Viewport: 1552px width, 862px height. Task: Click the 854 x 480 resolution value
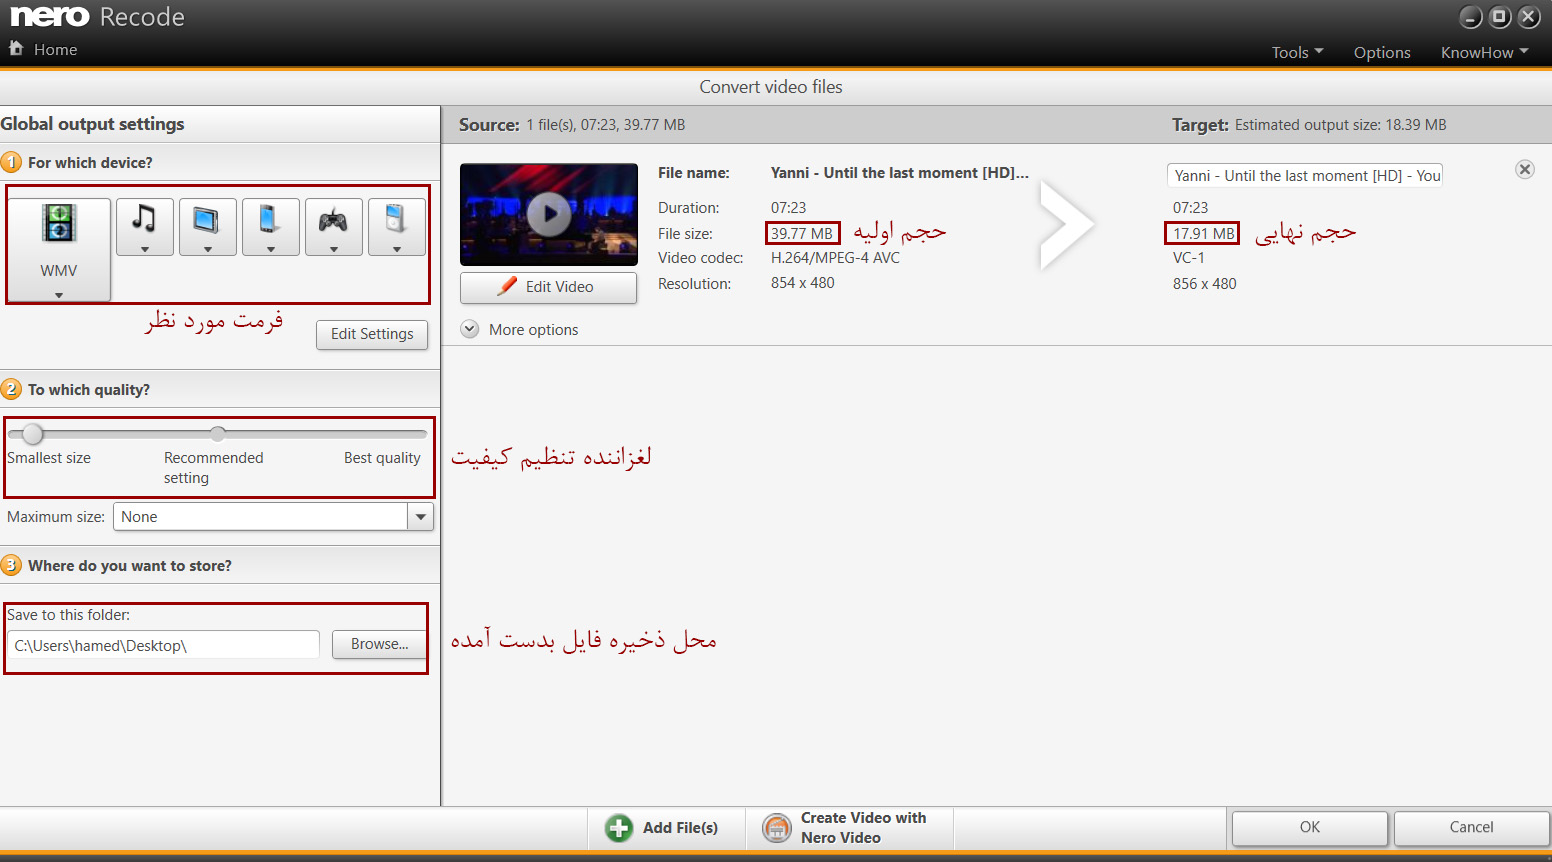pyautogui.click(x=803, y=283)
